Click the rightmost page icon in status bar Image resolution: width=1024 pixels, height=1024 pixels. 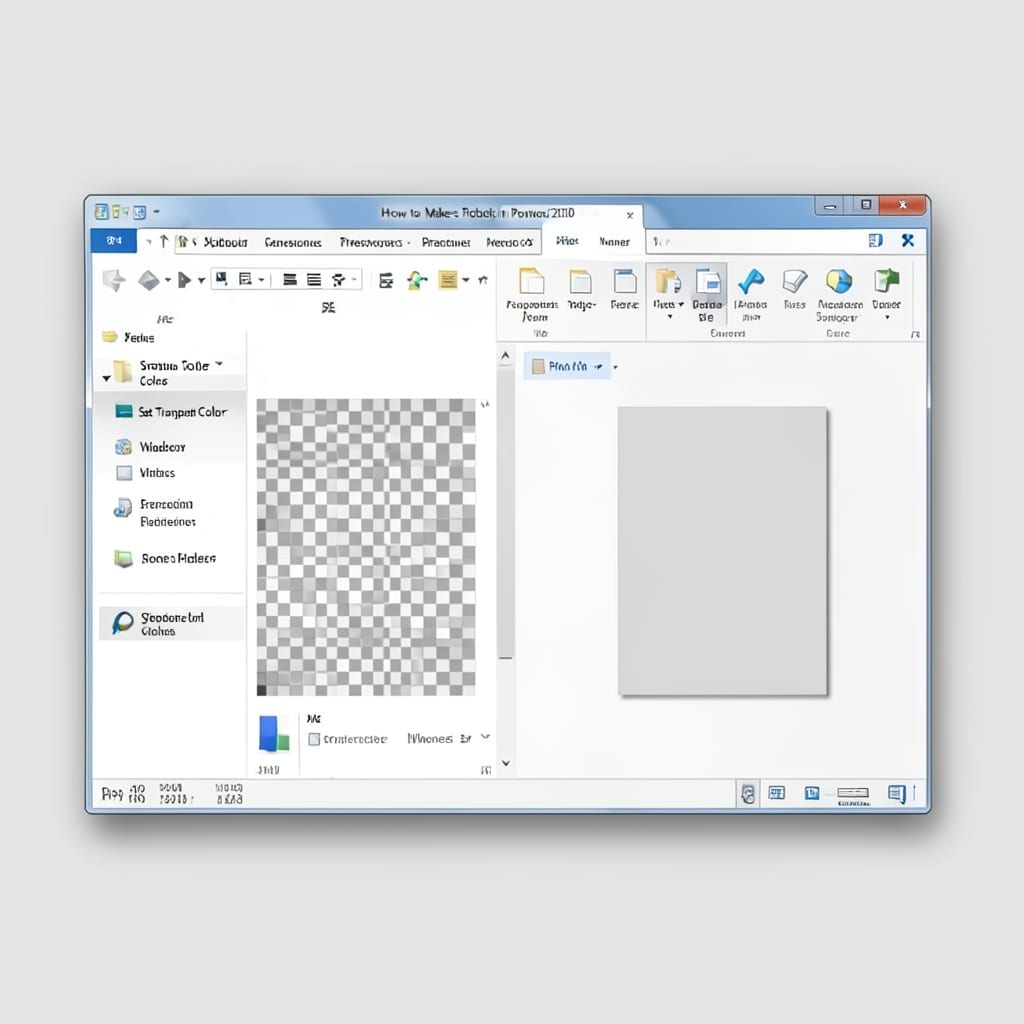[x=897, y=793]
